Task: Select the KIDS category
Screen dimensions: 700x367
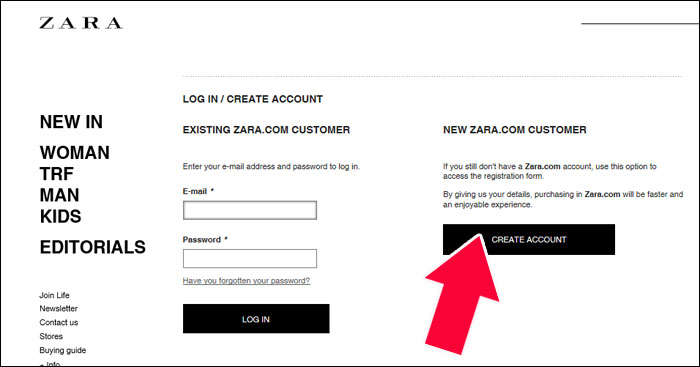Action: pos(60,217)
